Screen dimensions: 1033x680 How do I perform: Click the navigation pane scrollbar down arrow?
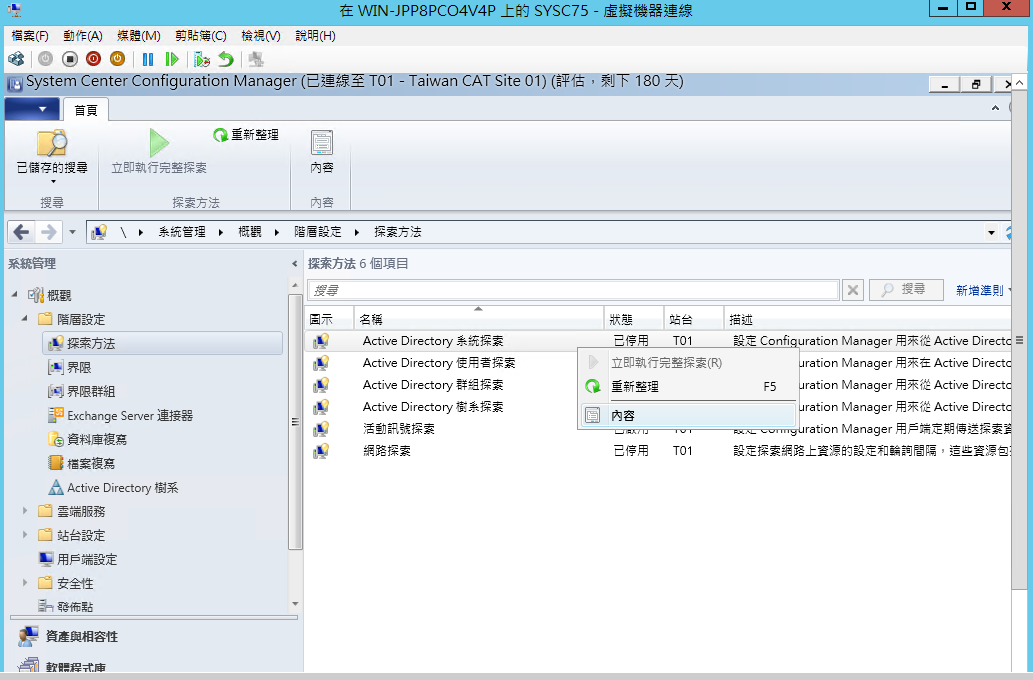click(295, 604)
